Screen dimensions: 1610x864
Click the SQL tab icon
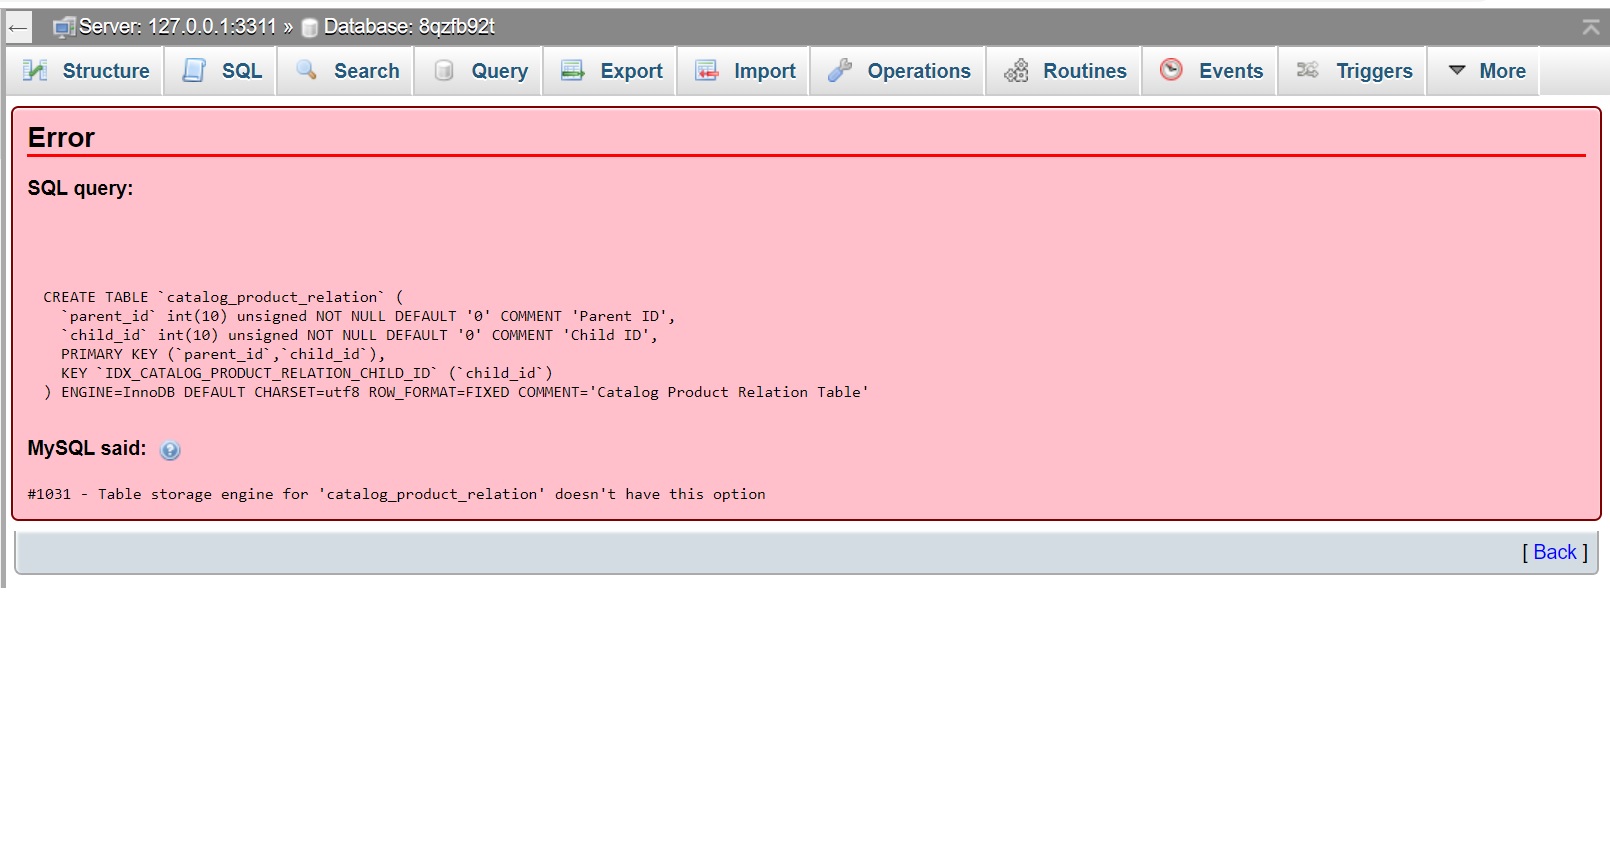(x=194, y=70)
